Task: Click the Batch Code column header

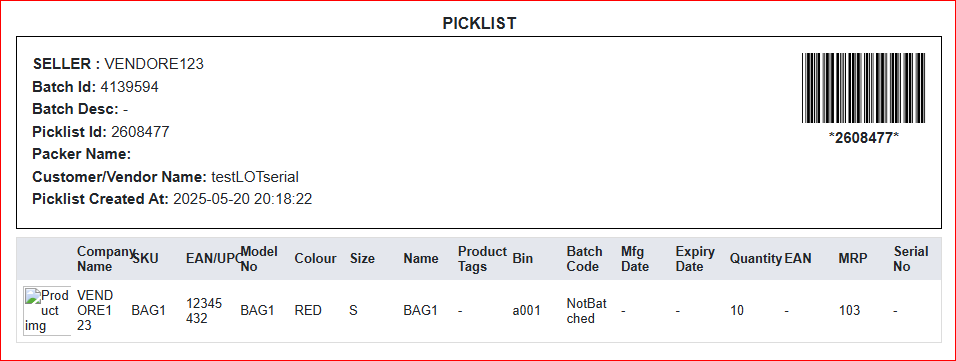Action: (584, 259)
